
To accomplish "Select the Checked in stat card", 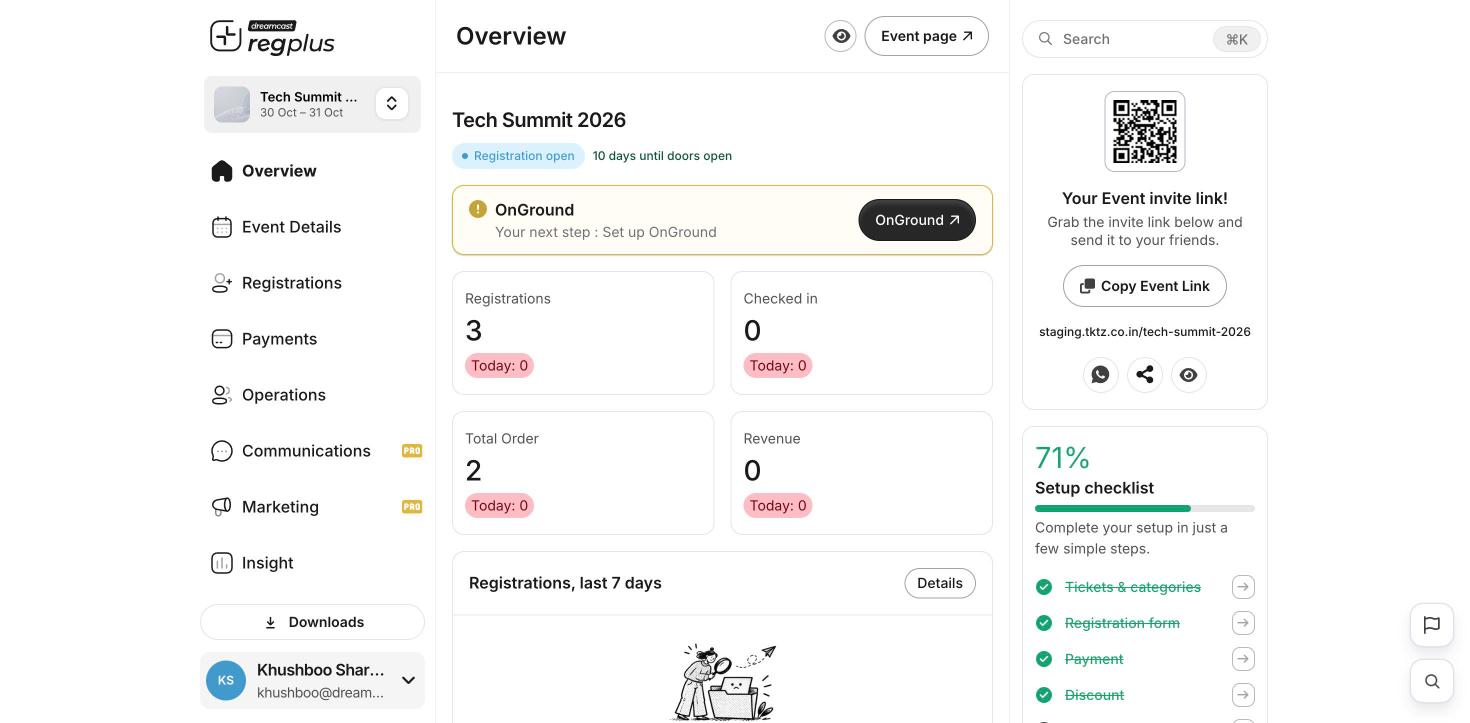I will coord(862,333).
